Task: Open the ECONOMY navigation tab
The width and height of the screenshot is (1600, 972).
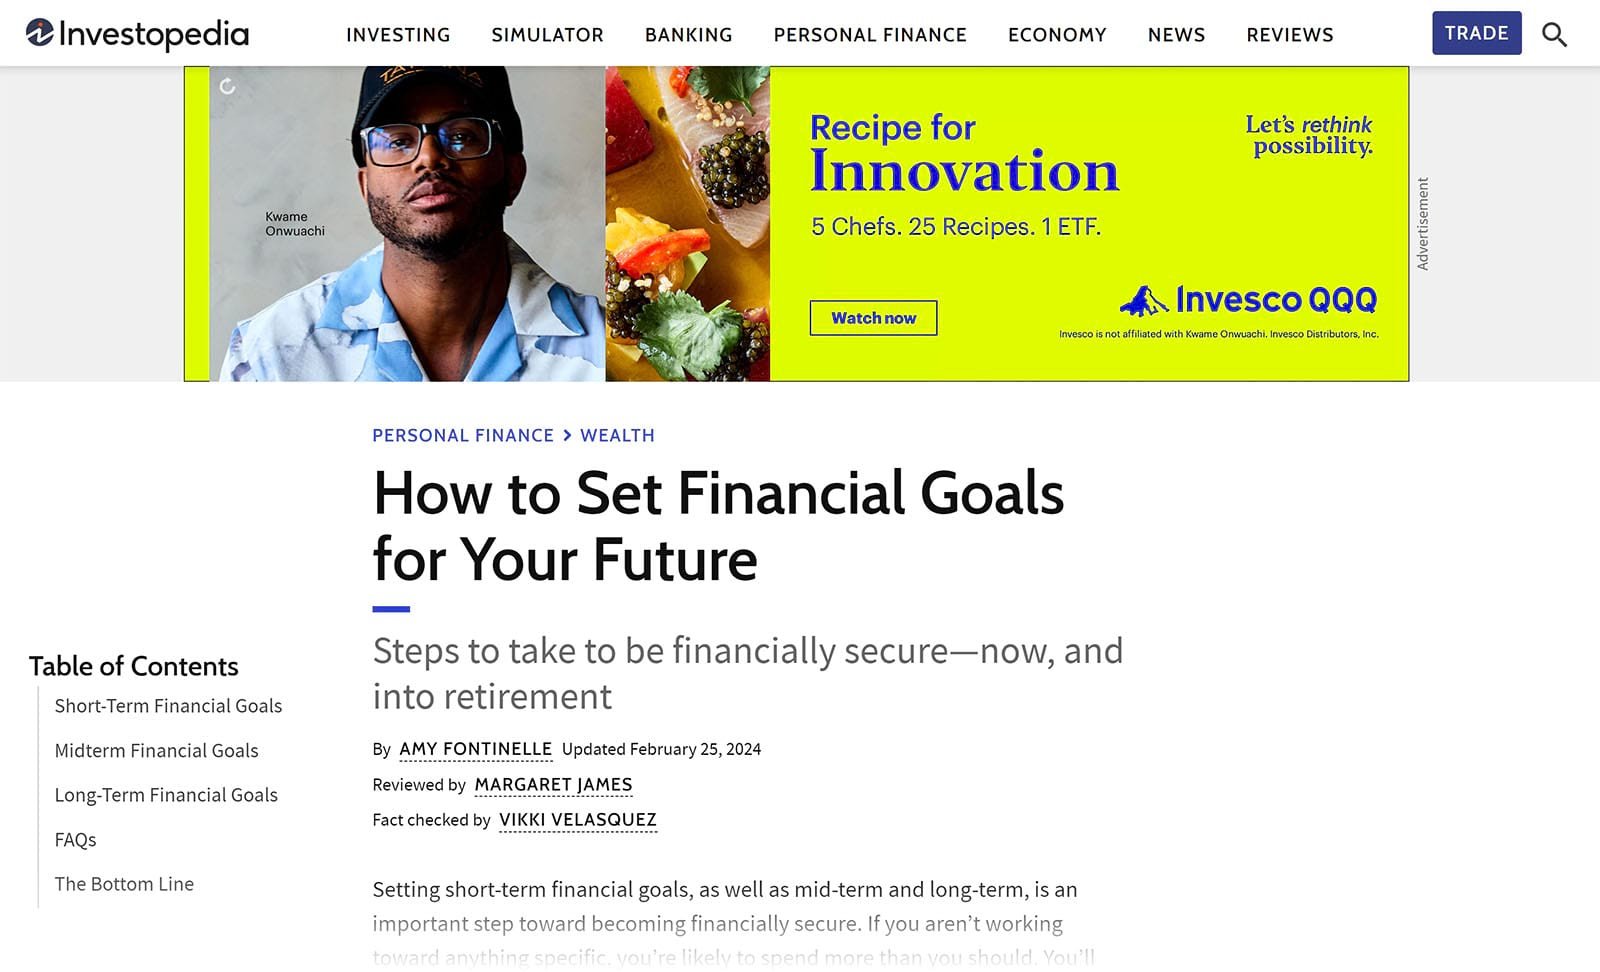Action: [x=1056, y=34]
